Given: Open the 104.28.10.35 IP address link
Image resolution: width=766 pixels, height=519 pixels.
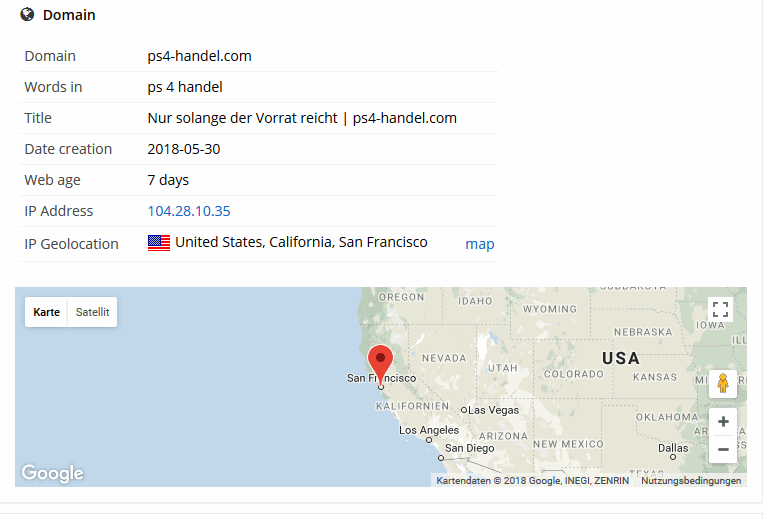Looking at the screenshot, I should (x=189, y=211).
